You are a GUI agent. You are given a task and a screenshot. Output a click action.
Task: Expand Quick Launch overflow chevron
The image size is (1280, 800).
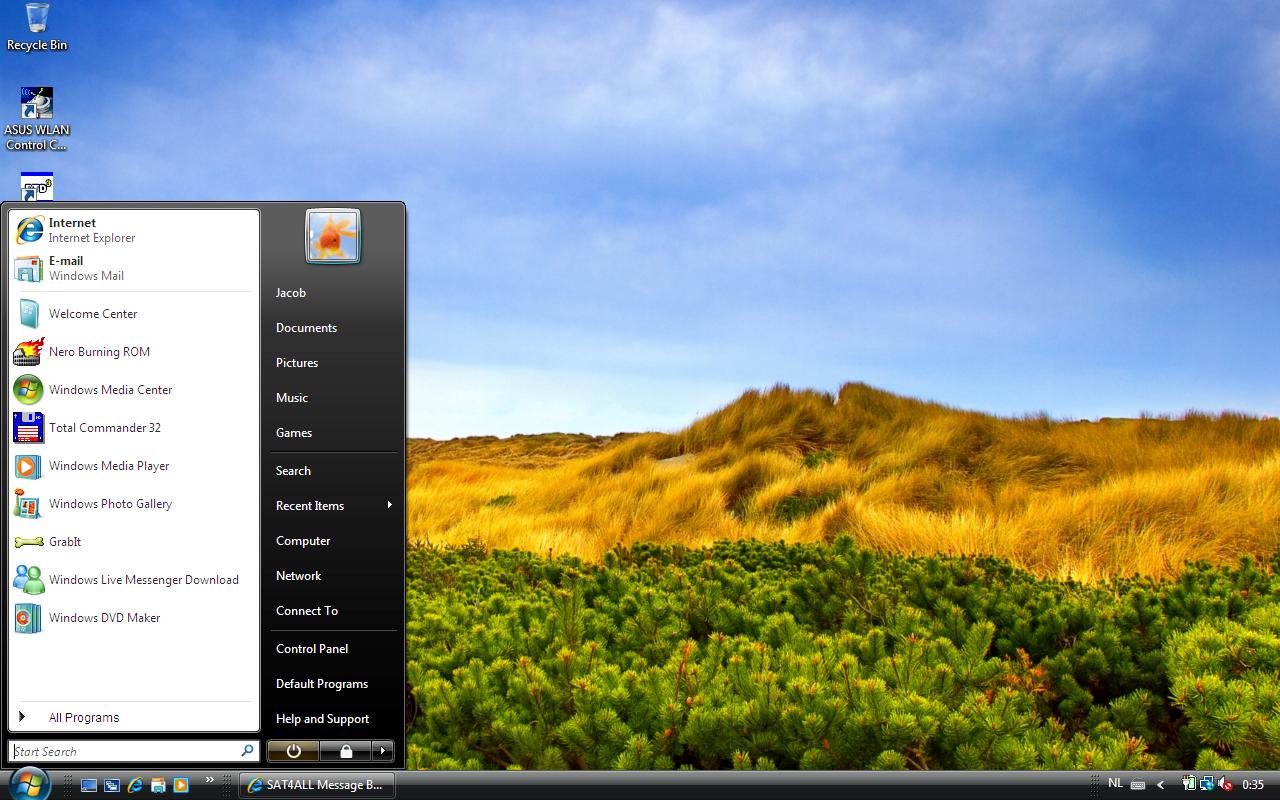209,779
